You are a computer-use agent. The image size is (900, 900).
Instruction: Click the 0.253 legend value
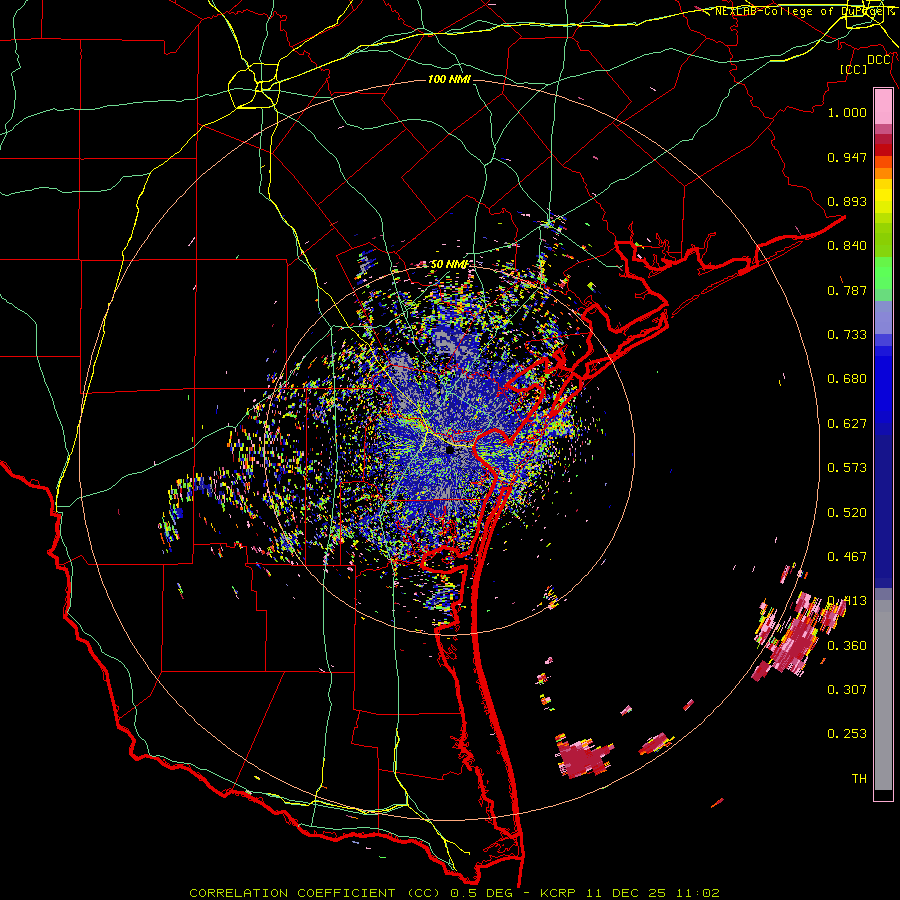pos(847,734)
